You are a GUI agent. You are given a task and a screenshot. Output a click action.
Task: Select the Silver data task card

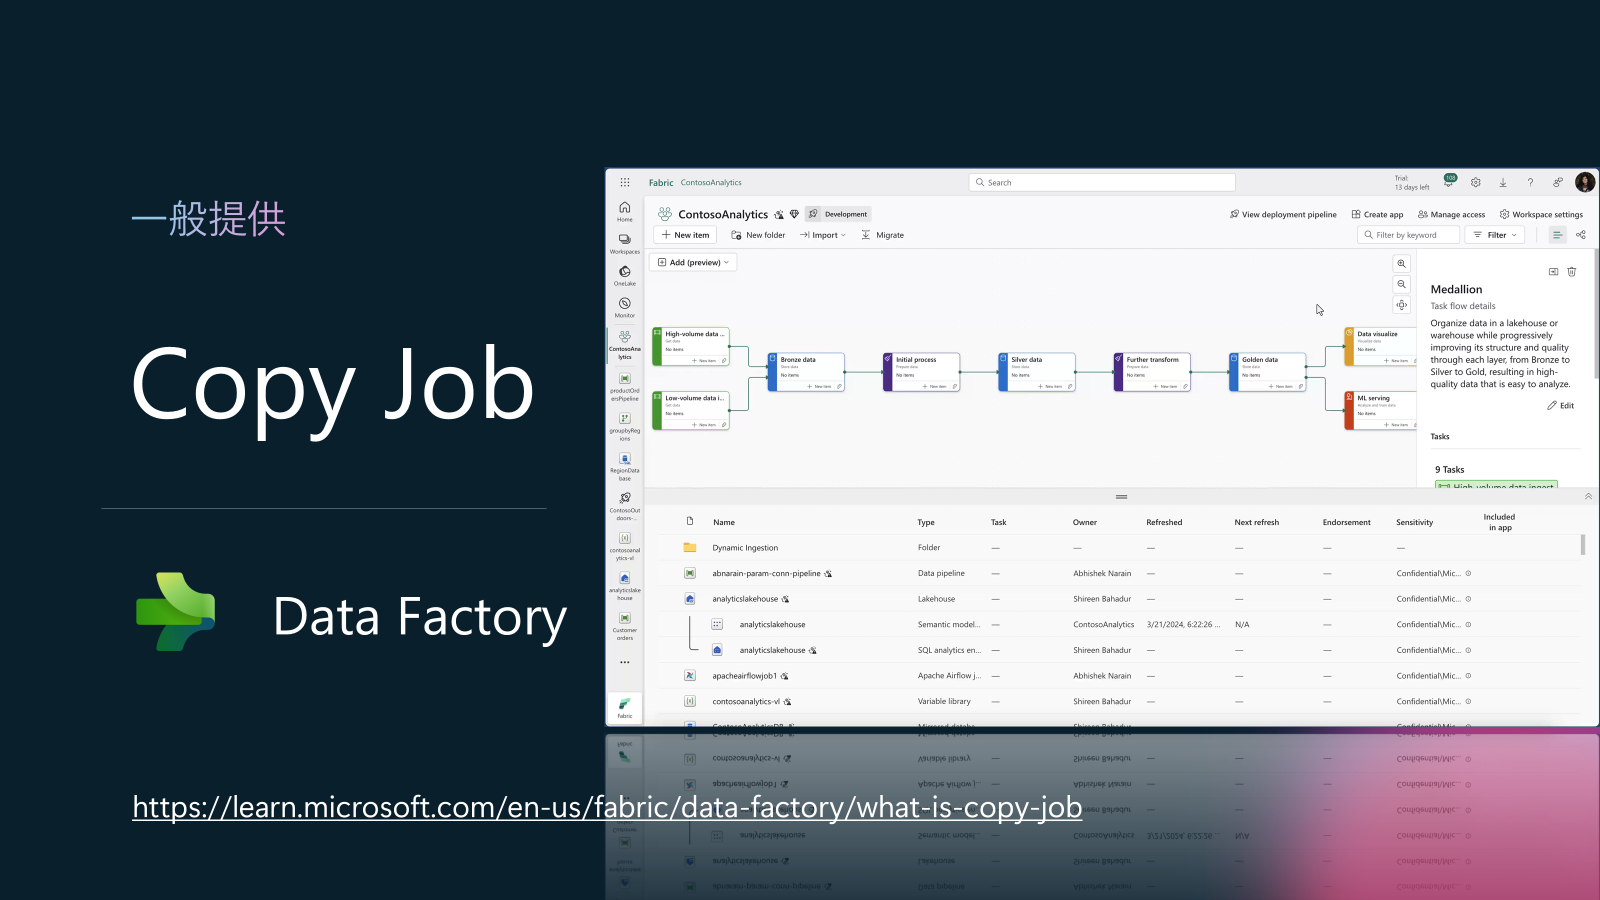[1037, 372]
